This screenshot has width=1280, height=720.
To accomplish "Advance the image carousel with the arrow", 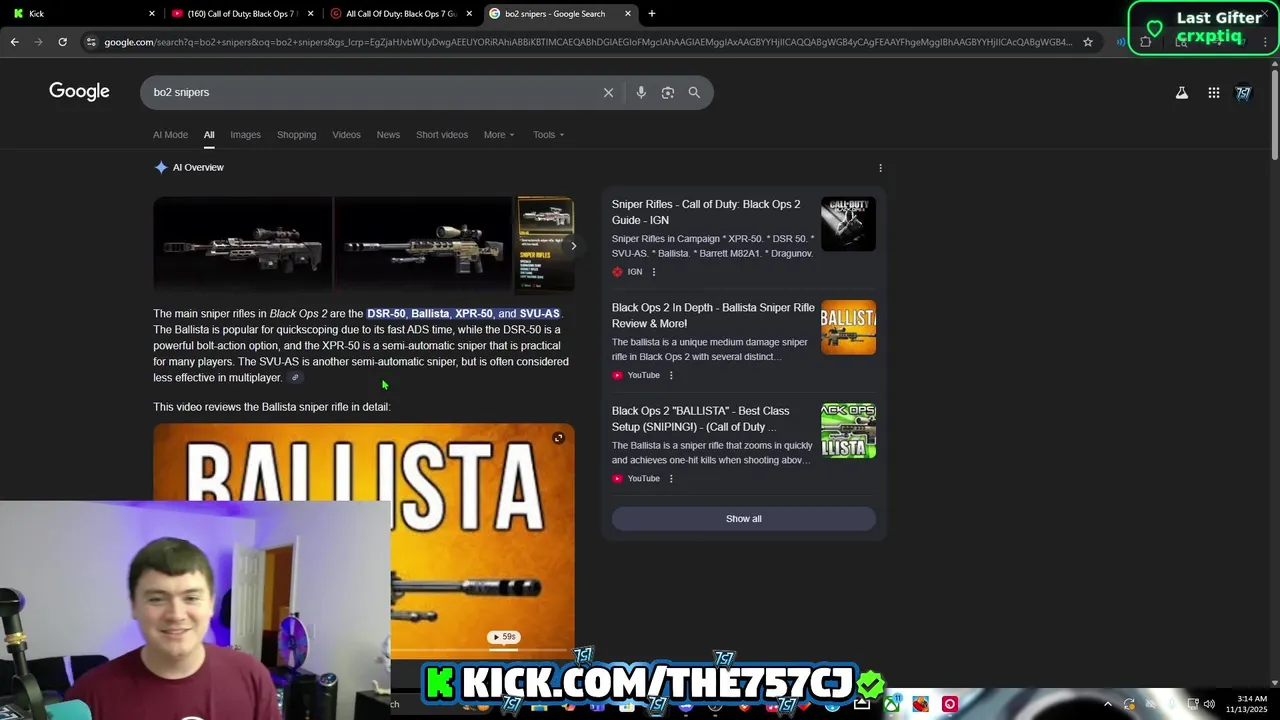I will [x=573, y=246].
